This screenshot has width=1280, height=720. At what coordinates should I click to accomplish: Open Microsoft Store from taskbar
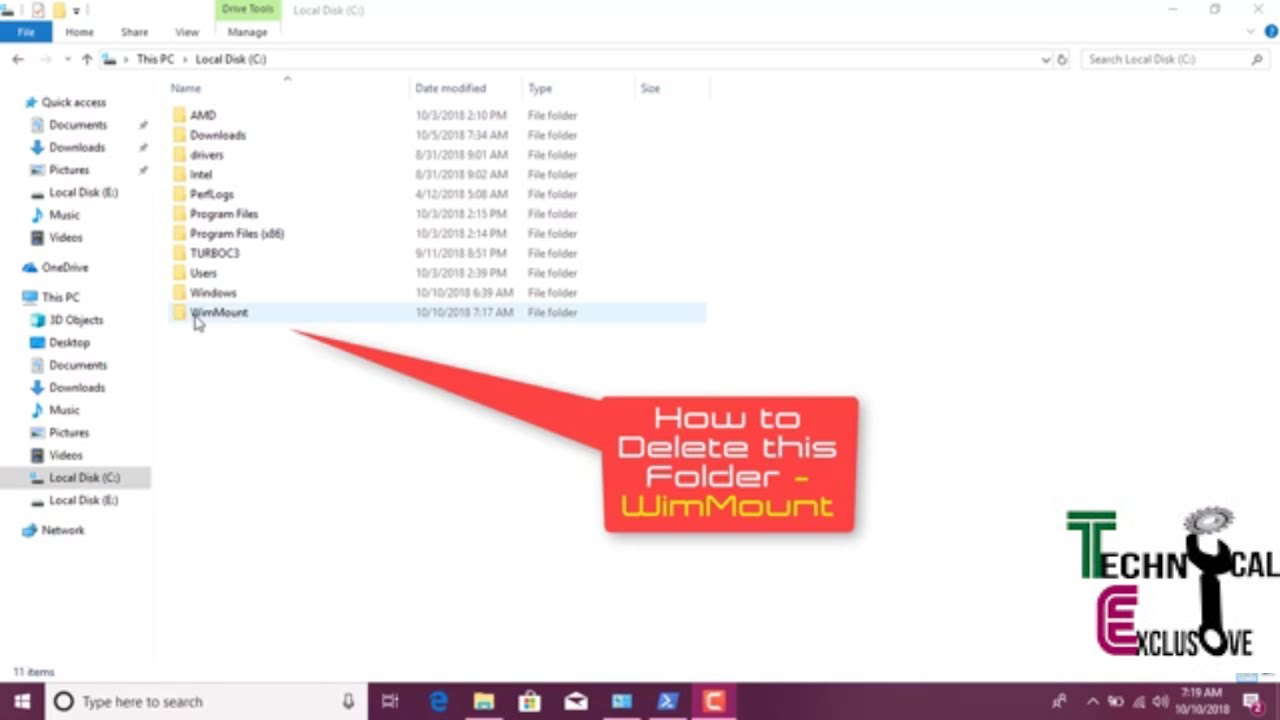click(529, 701)
